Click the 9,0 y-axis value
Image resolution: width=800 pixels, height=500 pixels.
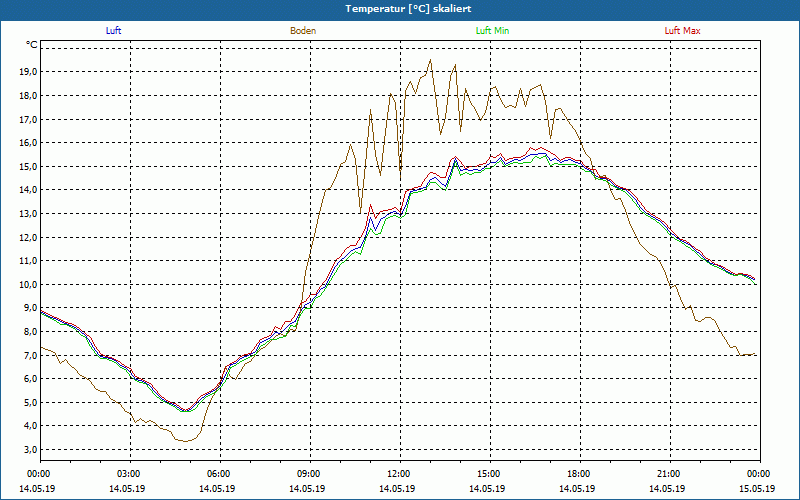pyautogui.click(x=30, y=308)
